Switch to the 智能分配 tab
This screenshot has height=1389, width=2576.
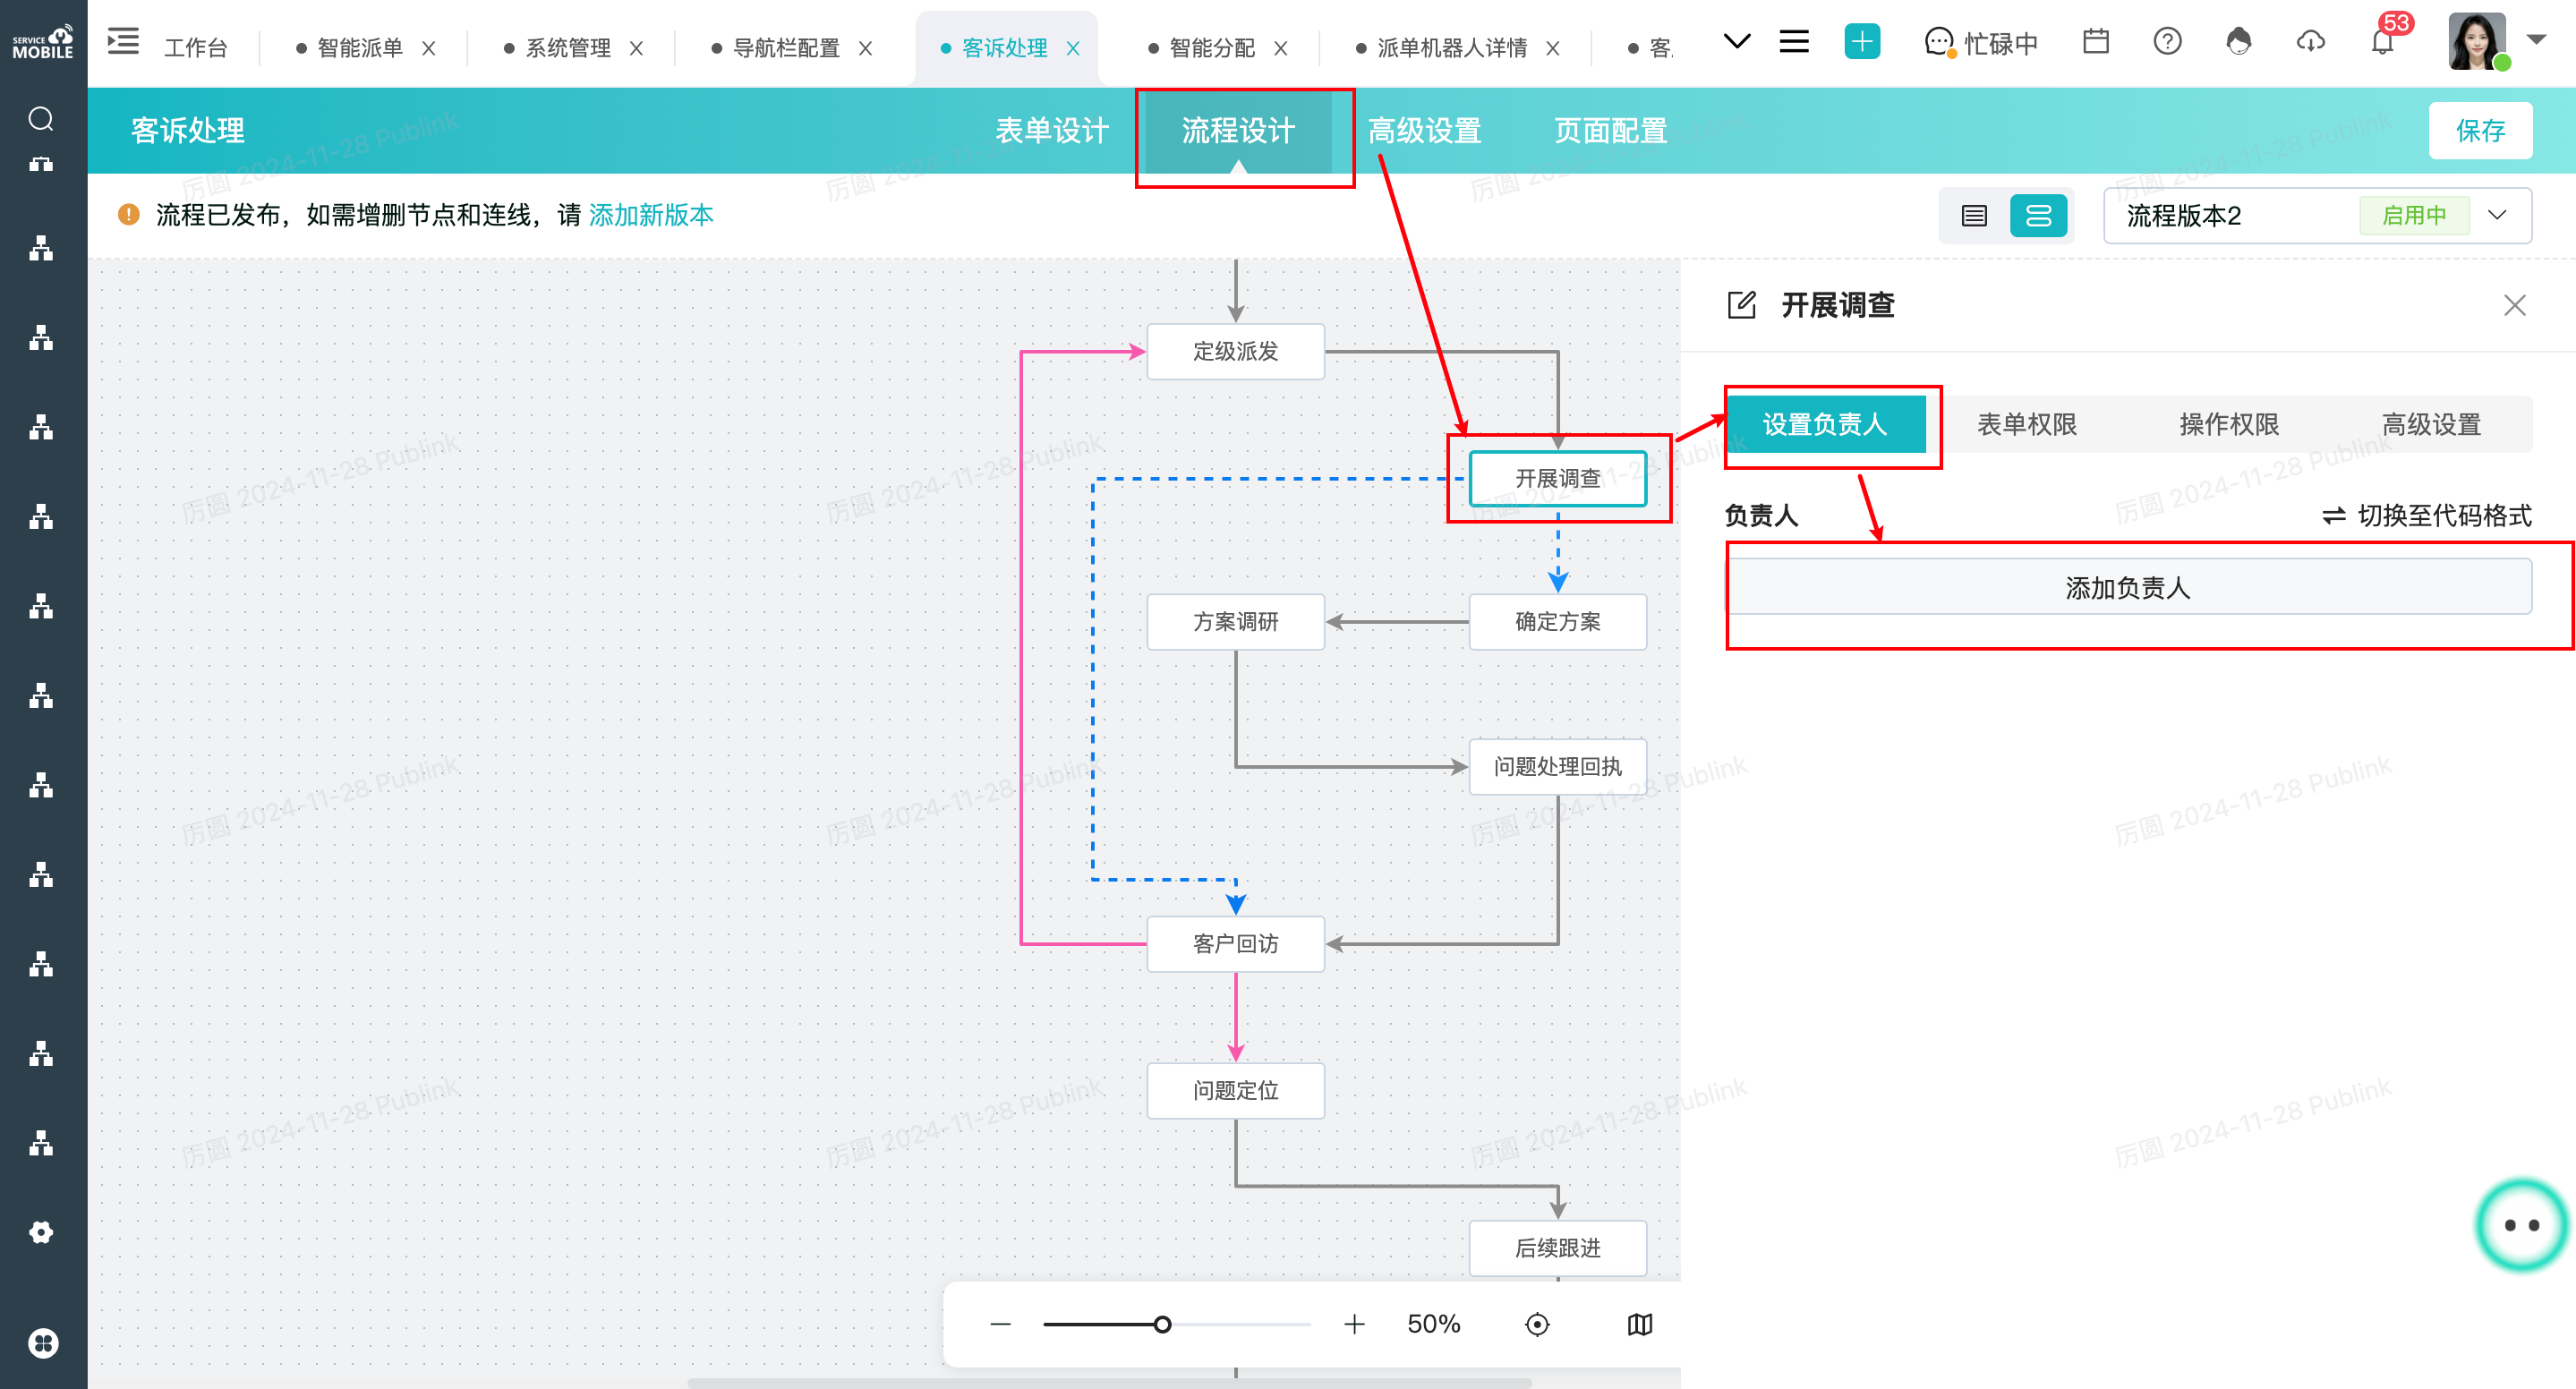1211,48
